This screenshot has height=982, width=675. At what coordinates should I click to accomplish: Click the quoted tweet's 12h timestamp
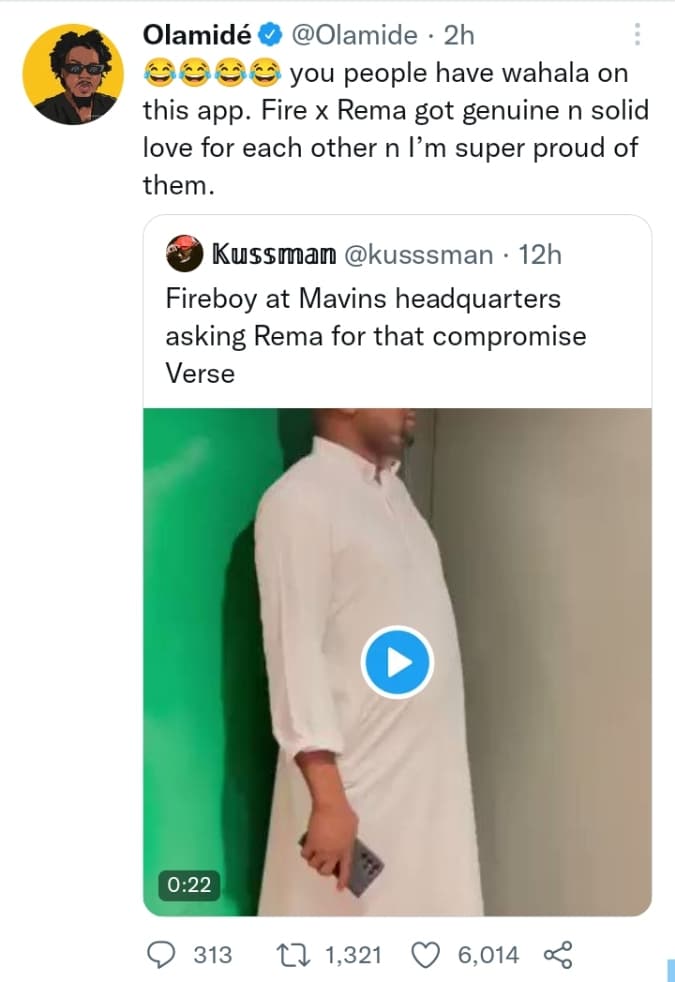540,254
